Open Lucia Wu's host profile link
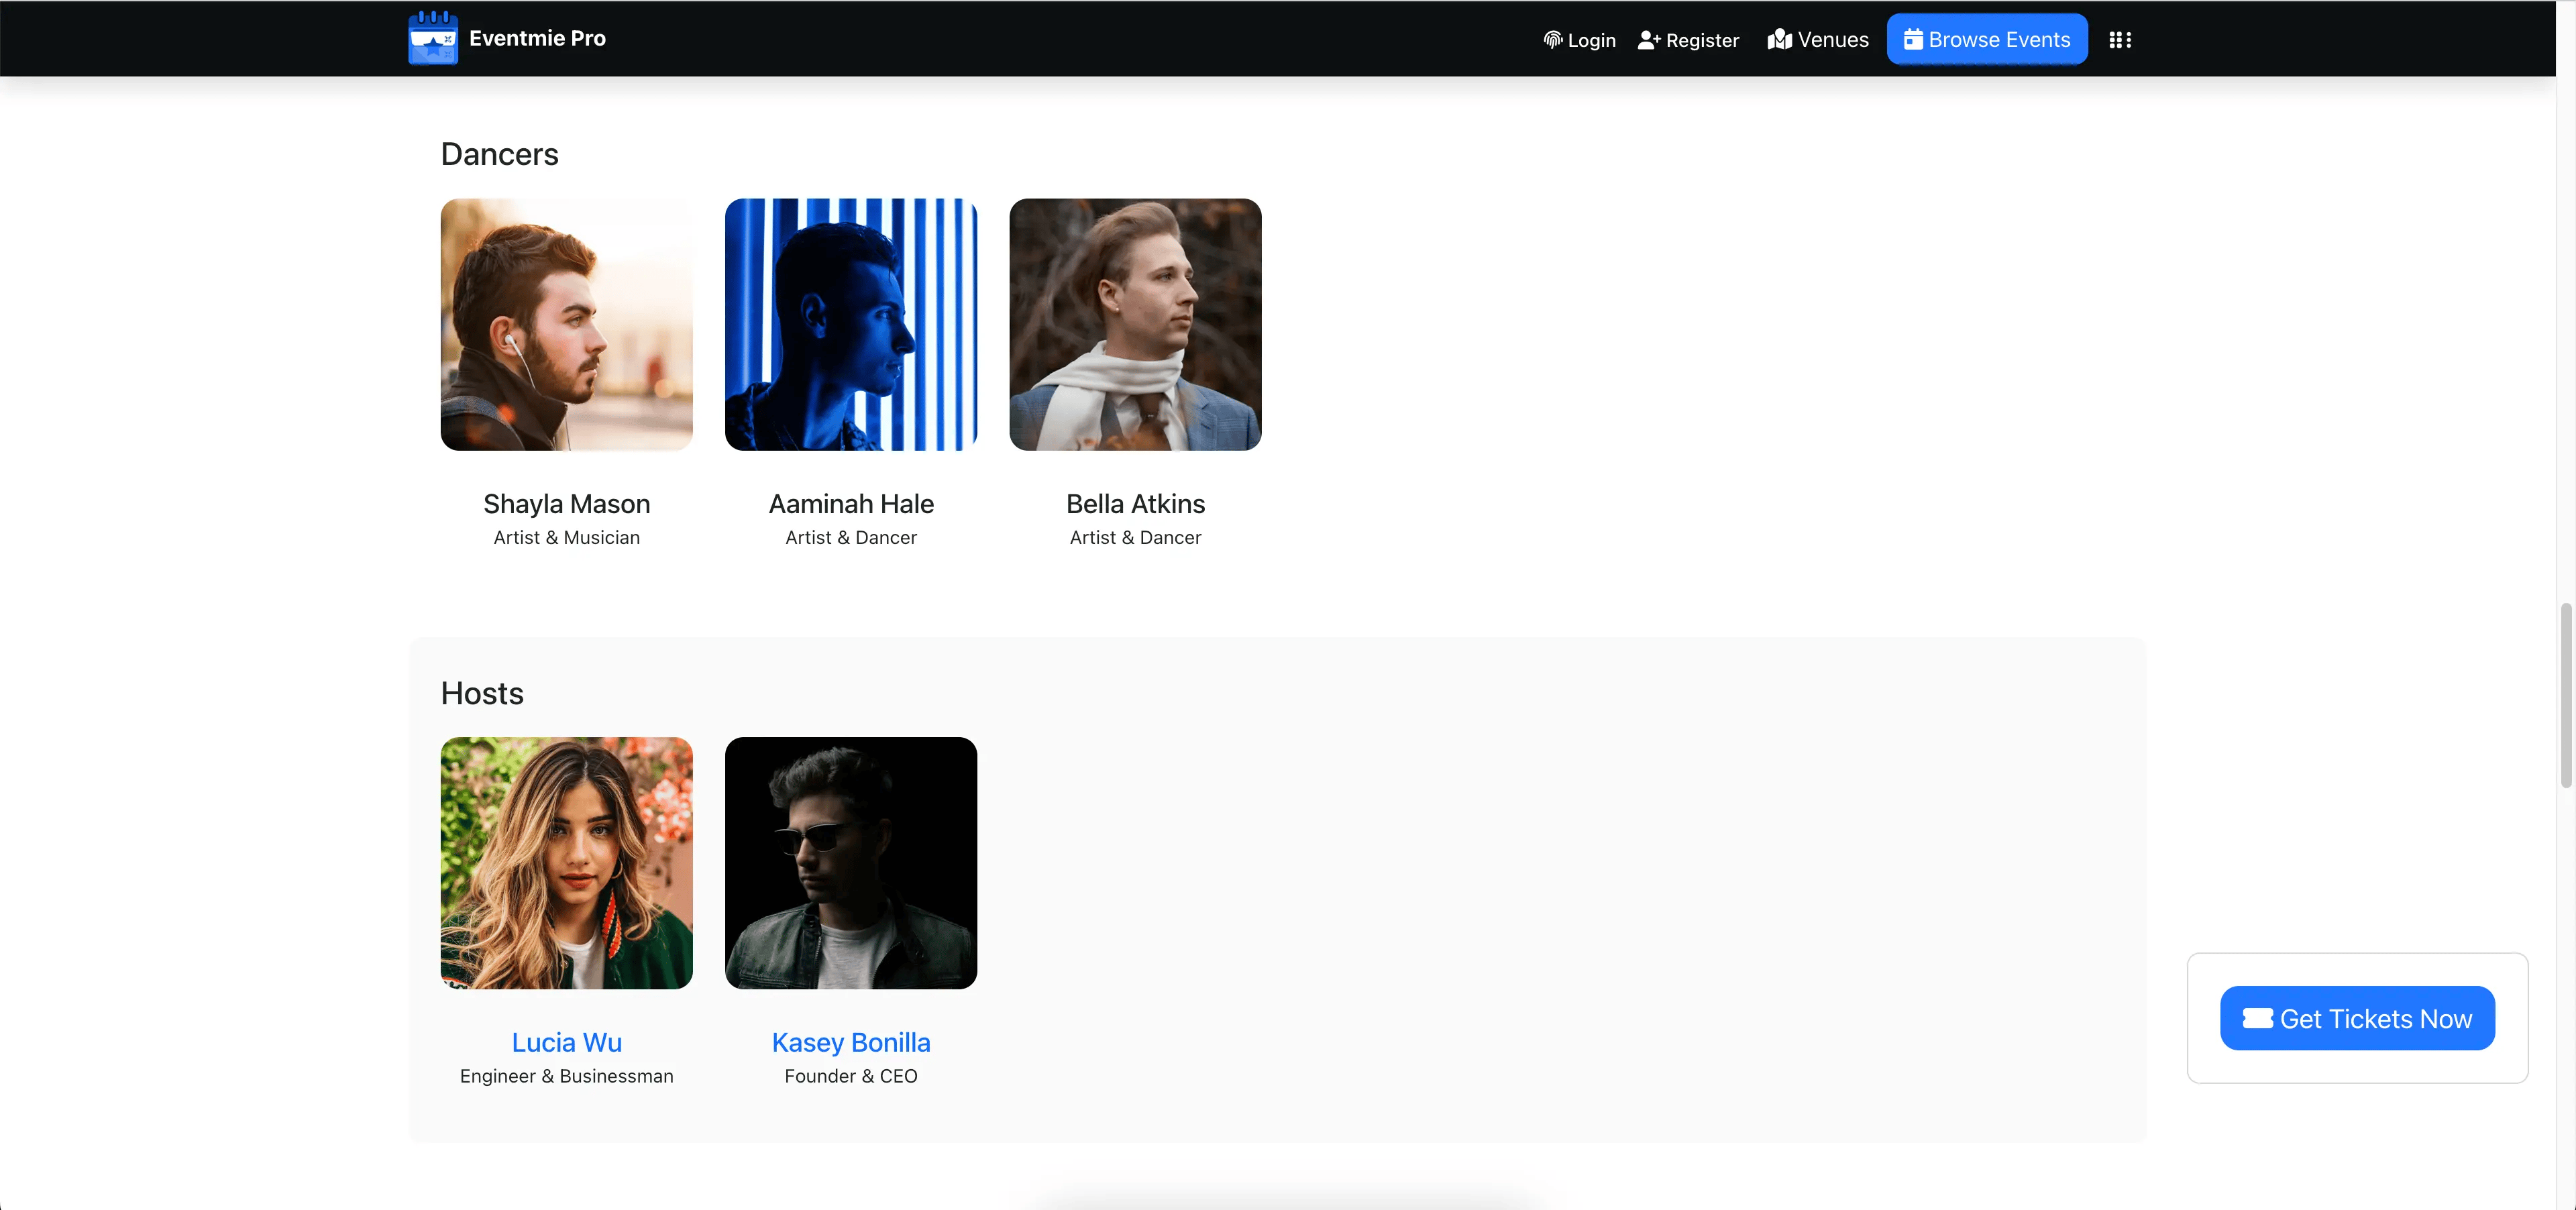Screen dimensions: 2576x1210 coord(566,1042)
